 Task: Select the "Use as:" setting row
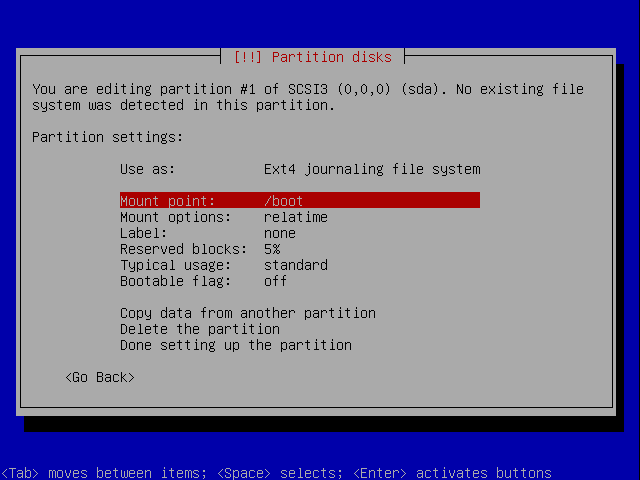[300, 169]
